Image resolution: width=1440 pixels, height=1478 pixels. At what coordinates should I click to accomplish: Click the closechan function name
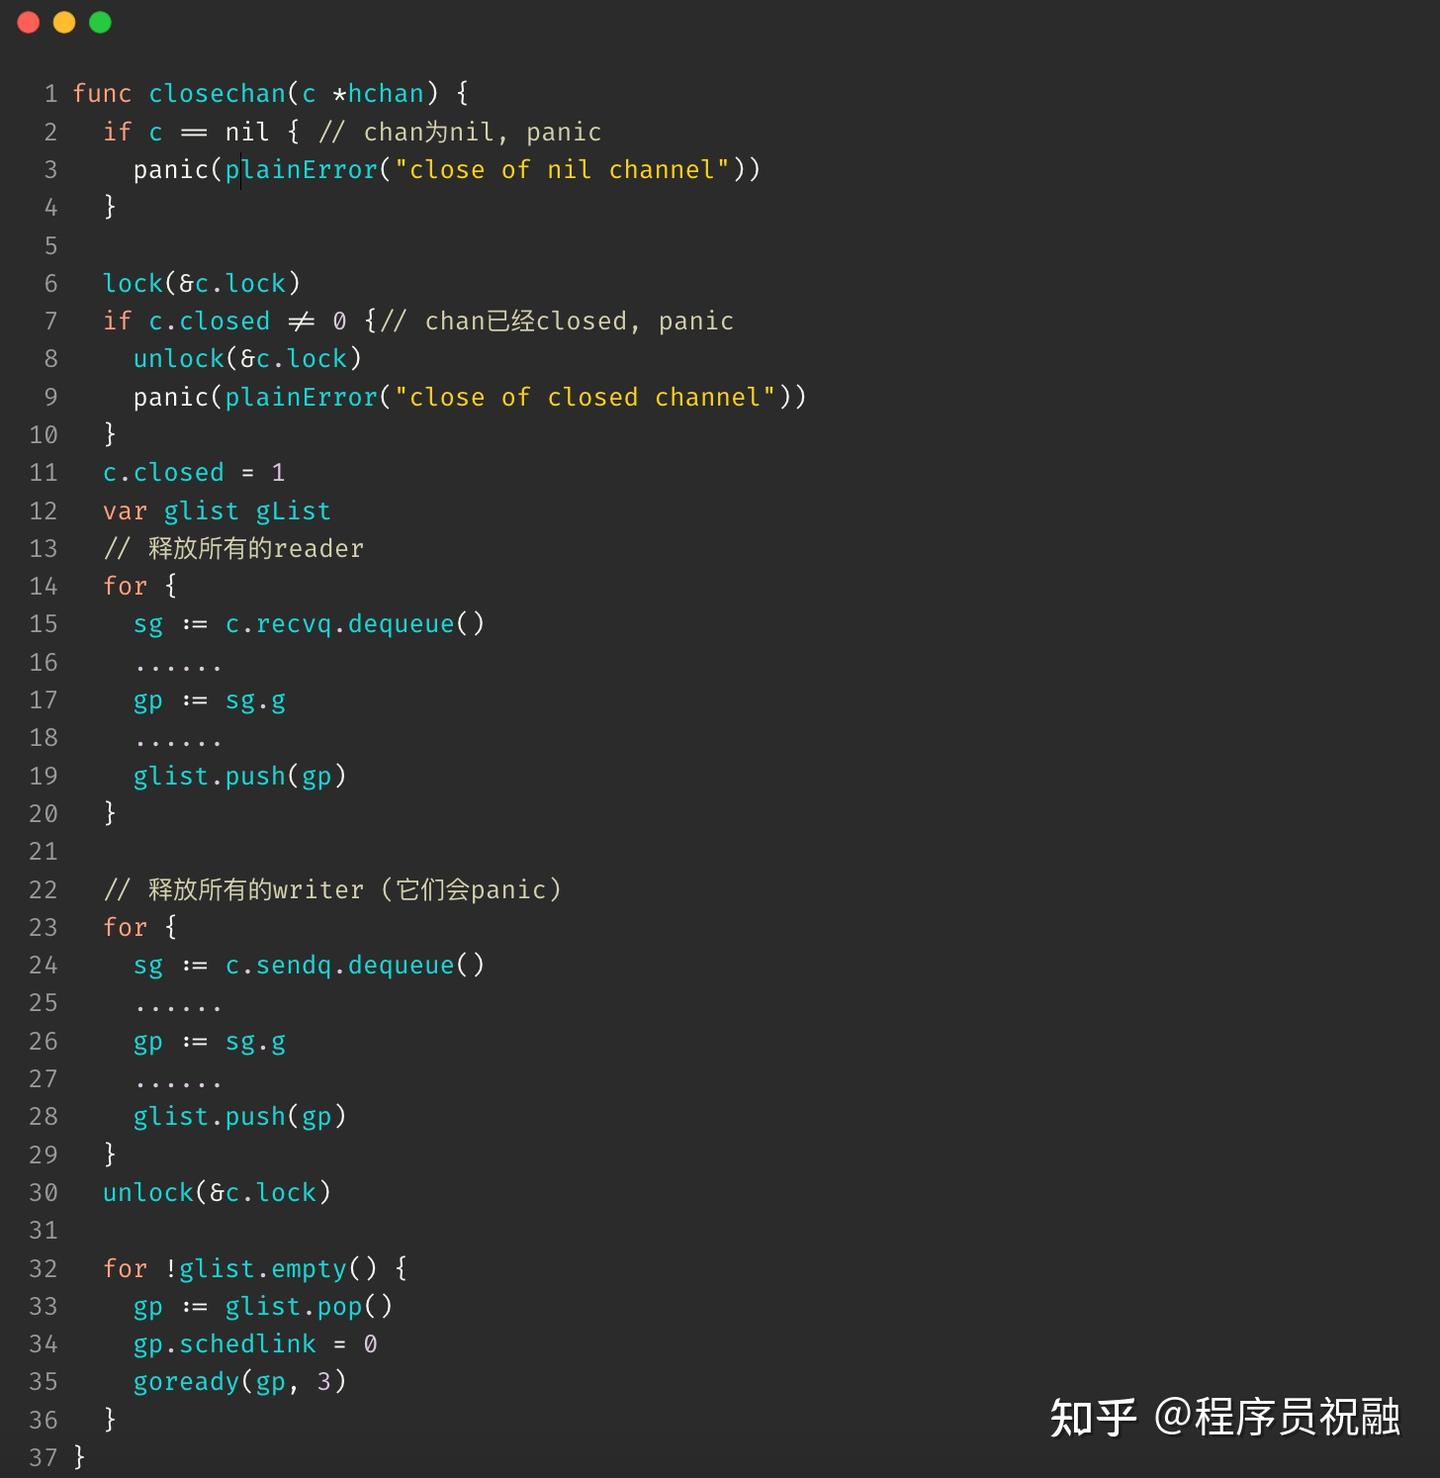coord(217,94)
